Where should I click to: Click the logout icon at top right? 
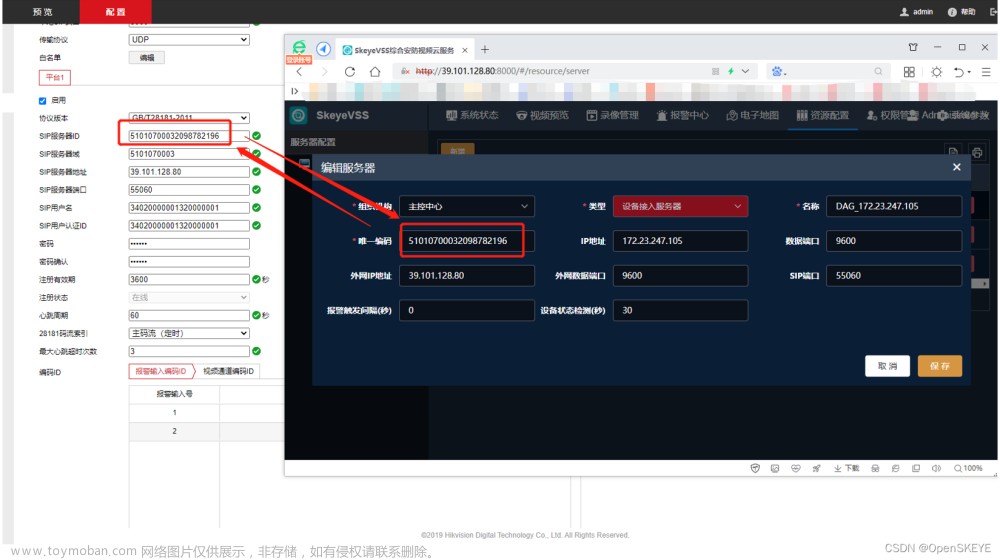click(x=994, y=11)
